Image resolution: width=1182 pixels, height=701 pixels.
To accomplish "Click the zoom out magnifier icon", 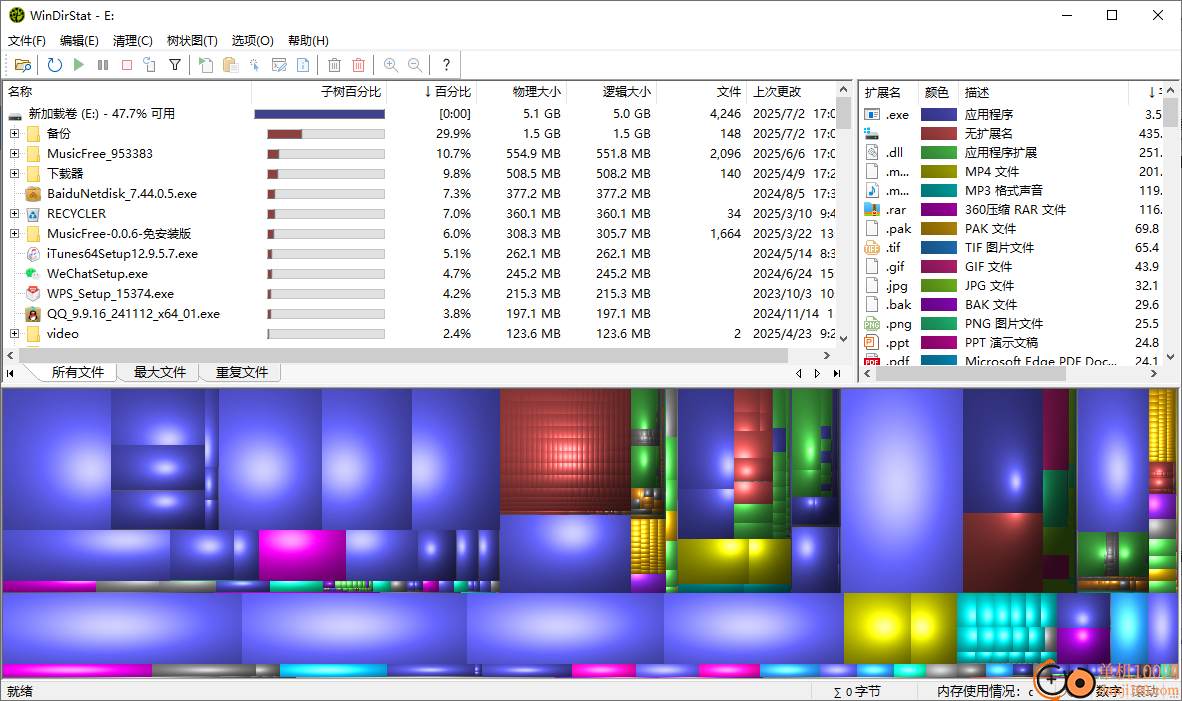I will click(x=415, y=65).
